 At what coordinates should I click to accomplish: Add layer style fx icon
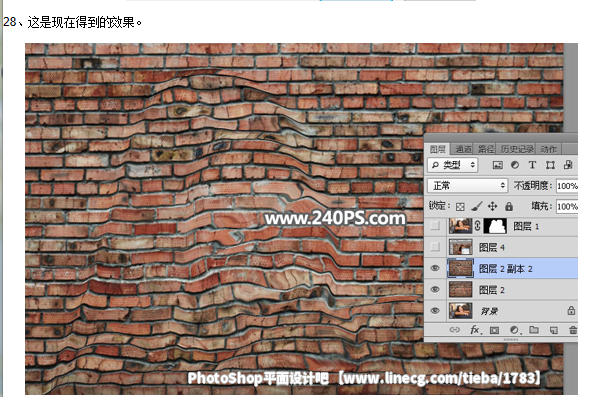[x=475, y=330]
